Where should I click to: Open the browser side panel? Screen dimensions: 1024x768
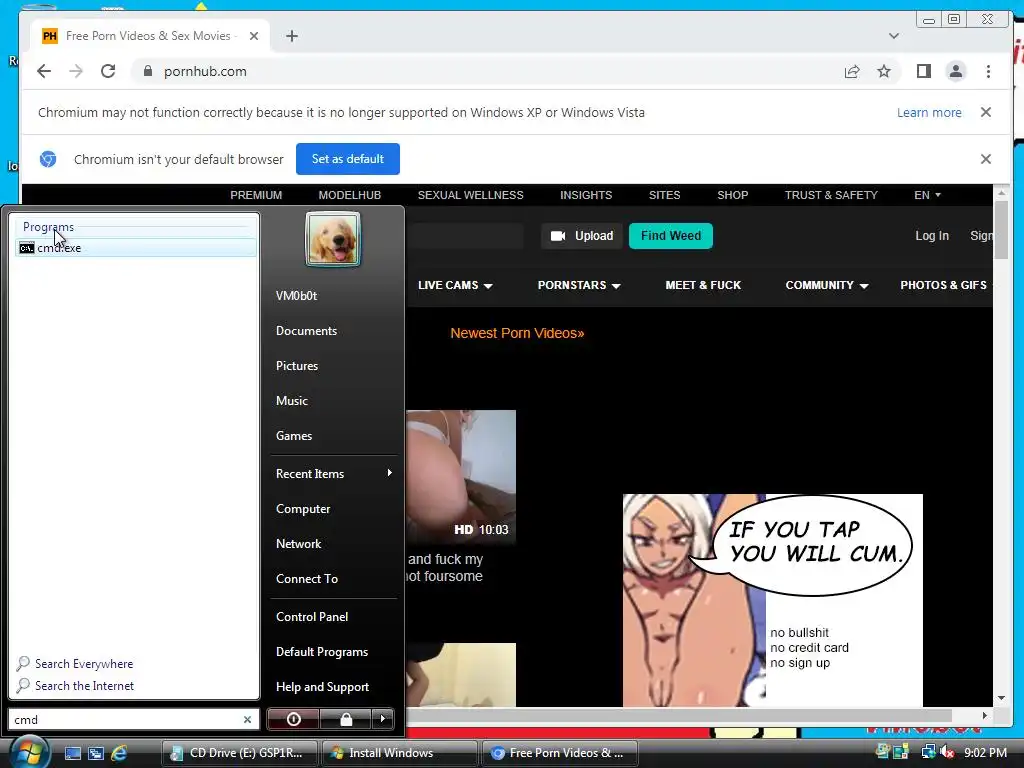(923, 71)
